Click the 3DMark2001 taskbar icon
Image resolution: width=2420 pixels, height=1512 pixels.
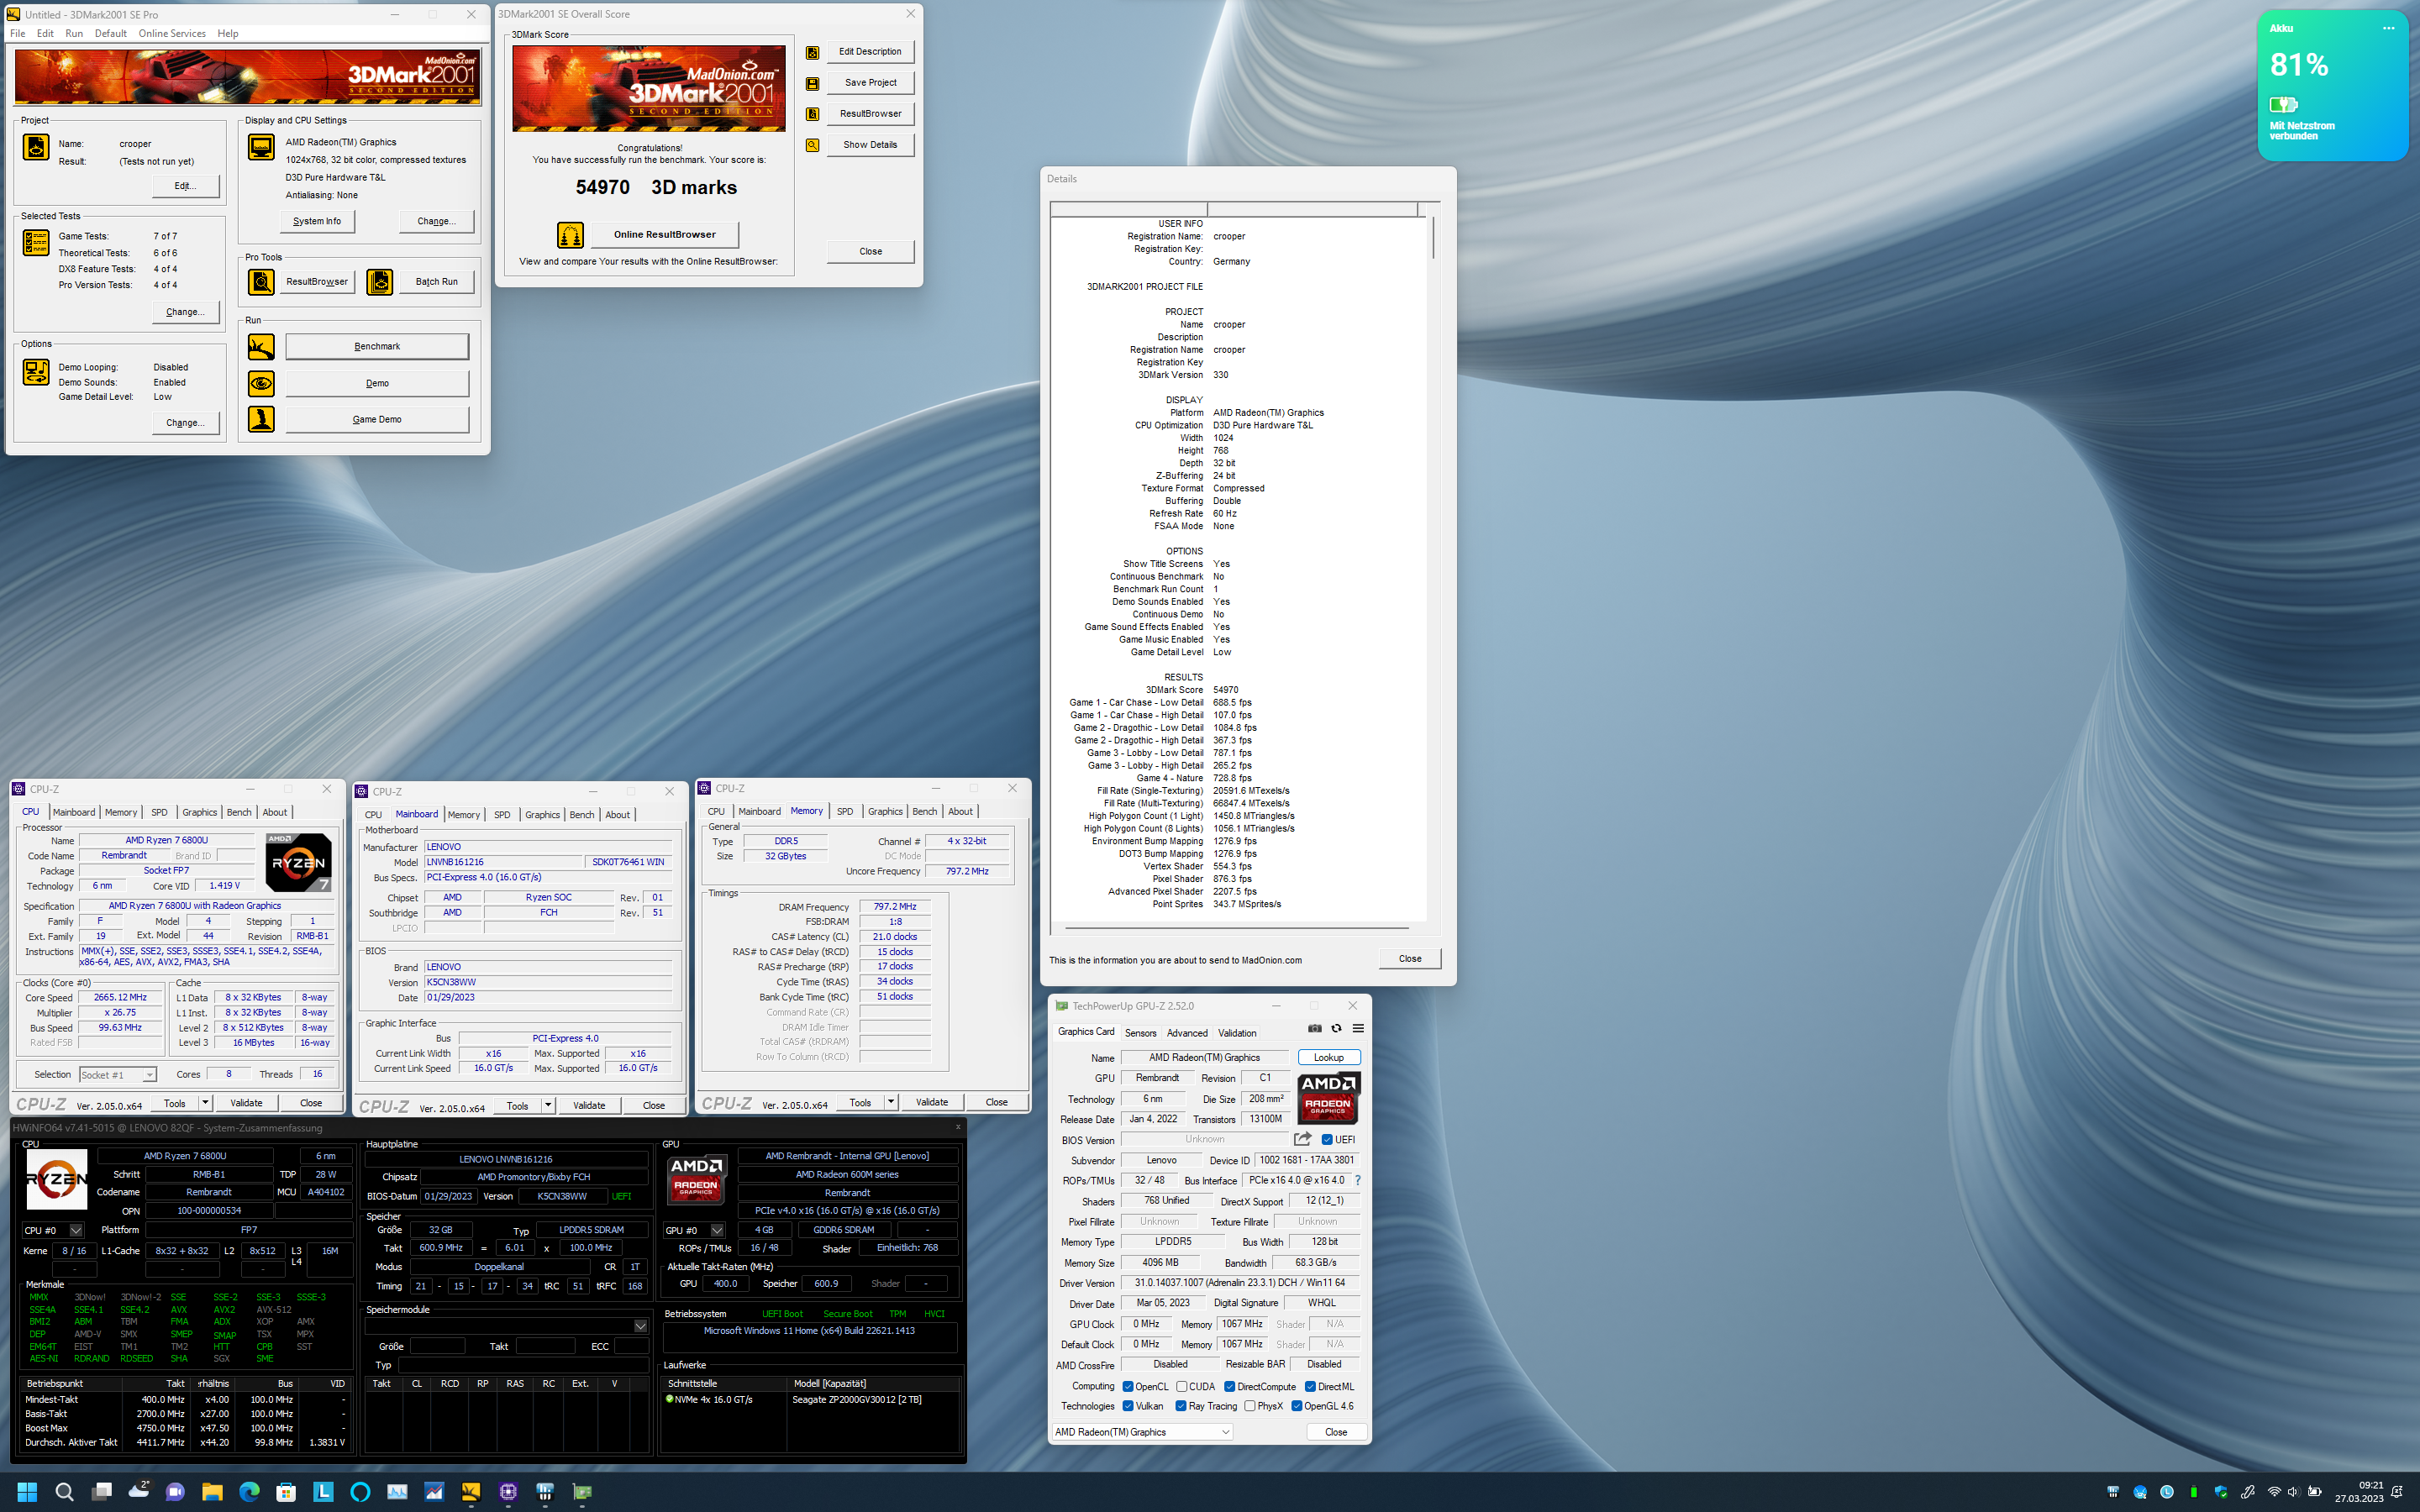pos(471,1492)
